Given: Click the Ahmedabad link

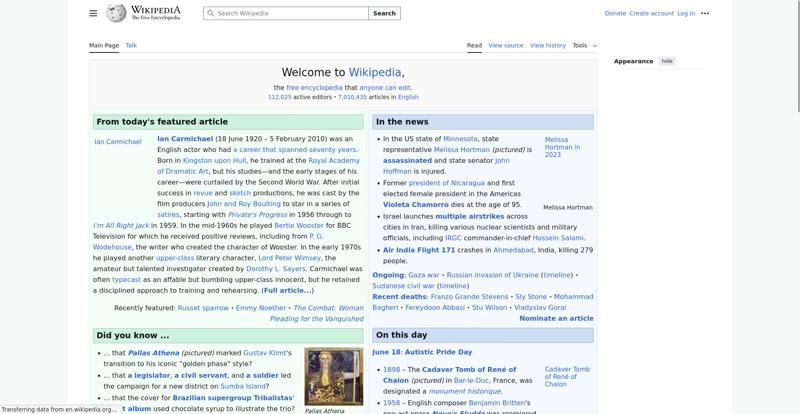Looking at the screenshot, I should (513, 250).
